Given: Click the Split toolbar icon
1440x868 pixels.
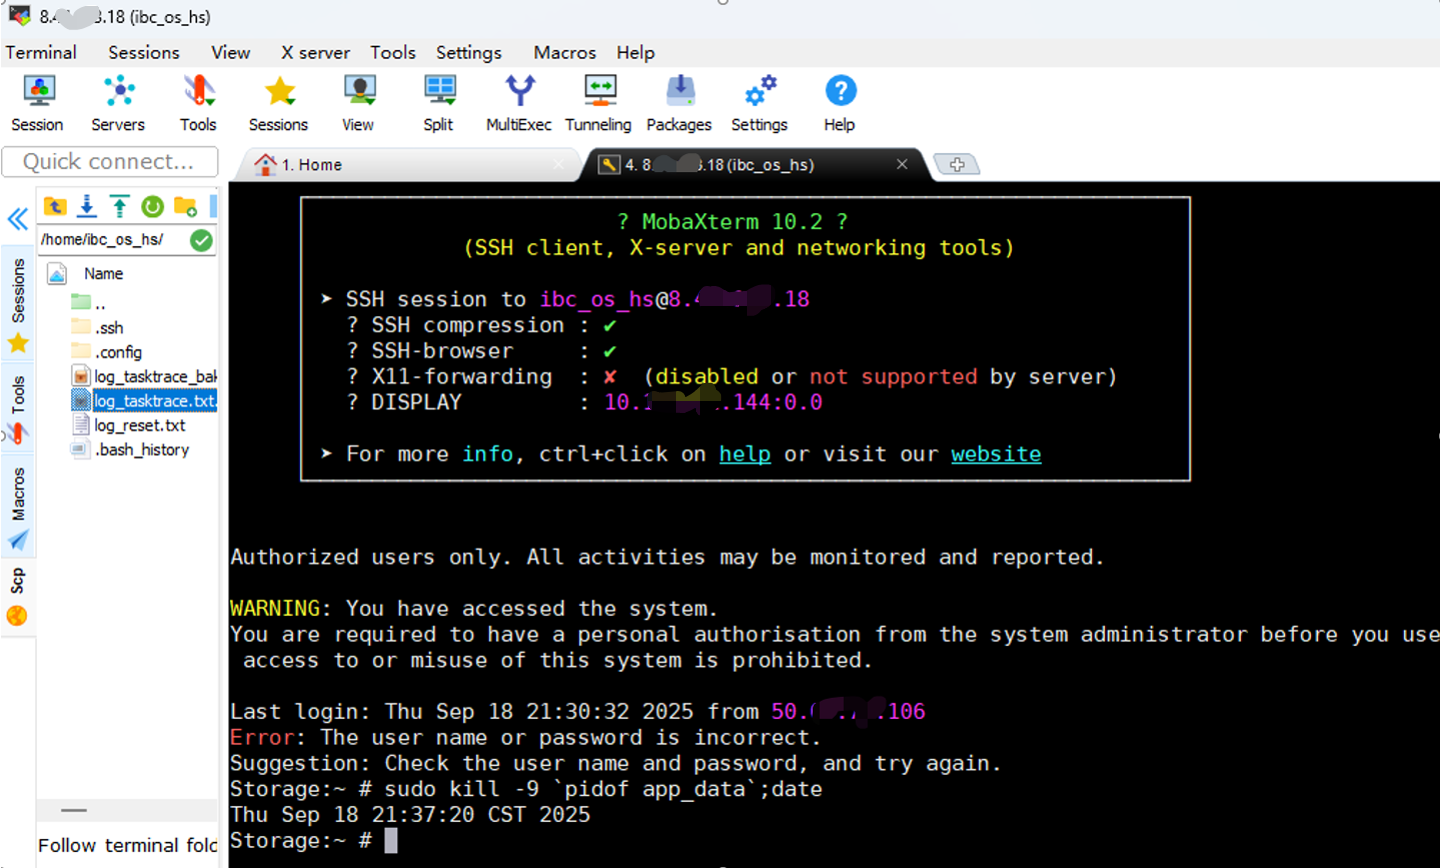Looking at the screenshot, I should tap(438, 103).
